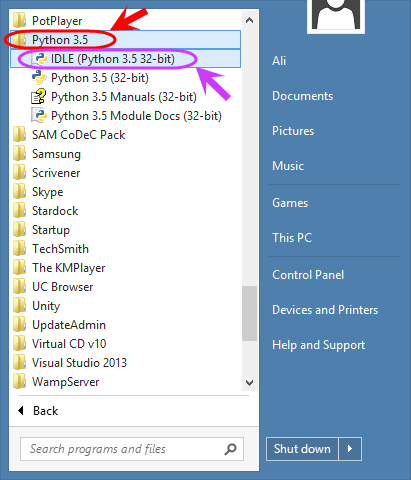Image resolution: width=411 pixels, height=480 pixels.
Task: Click the Unity folder icon
Action: pos(19,306)
